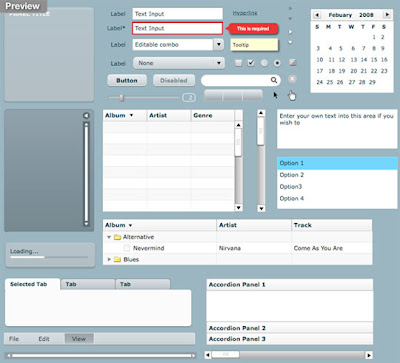Viewport: 400px width, 363px height.
Task: Open the None dropdown list
Action: [x=178, y=63]
